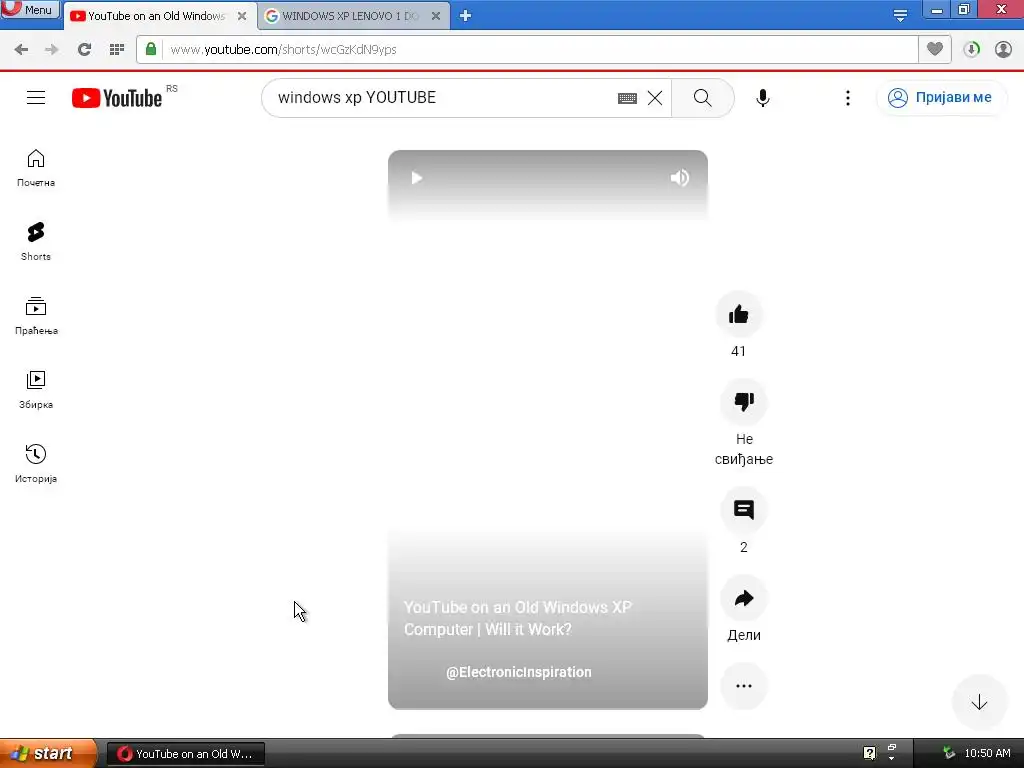Open the Speed Dial grid

117,49
